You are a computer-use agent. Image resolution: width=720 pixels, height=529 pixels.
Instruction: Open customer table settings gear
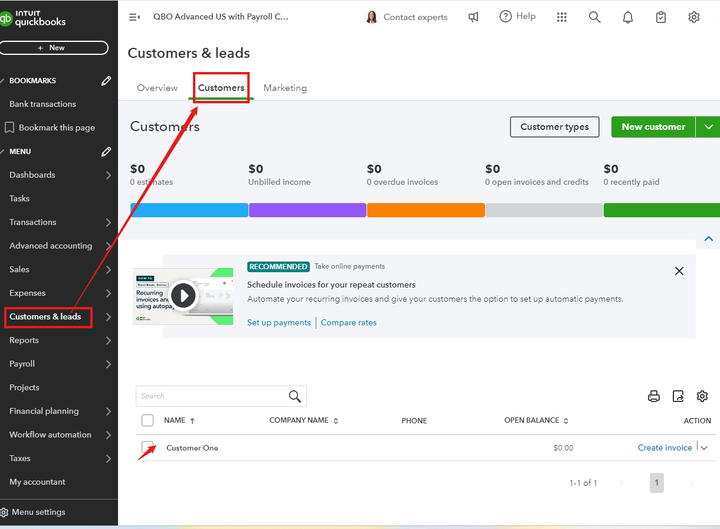tap(702, 396)
